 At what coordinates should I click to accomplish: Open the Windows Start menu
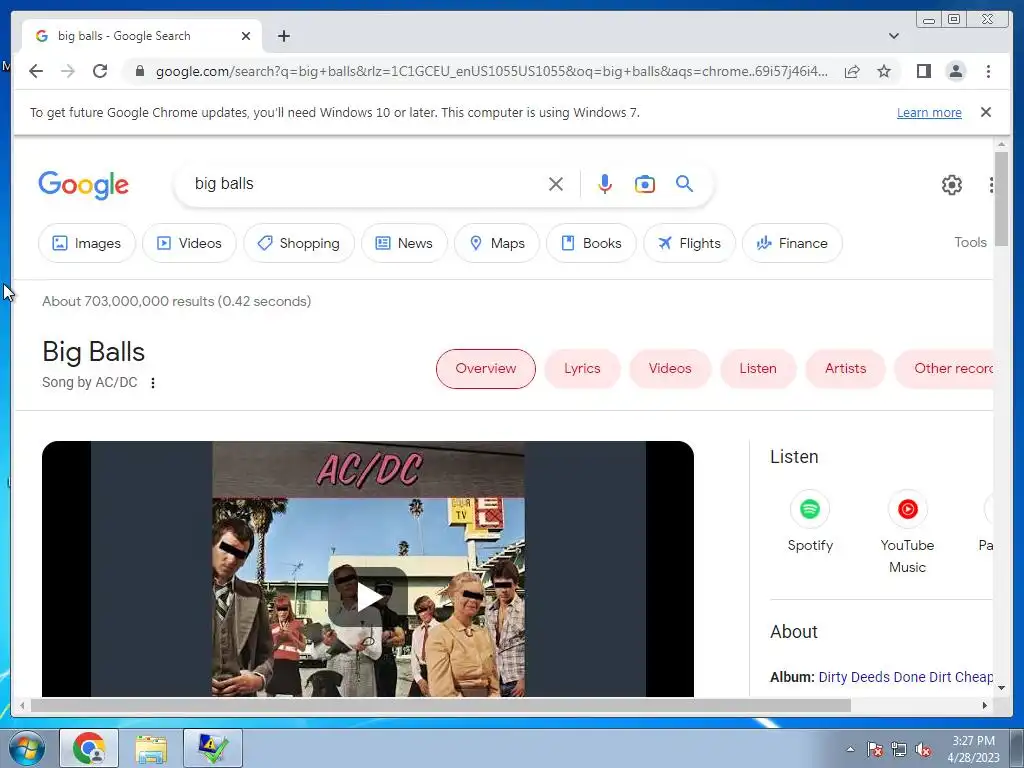(x=26, y=748)
